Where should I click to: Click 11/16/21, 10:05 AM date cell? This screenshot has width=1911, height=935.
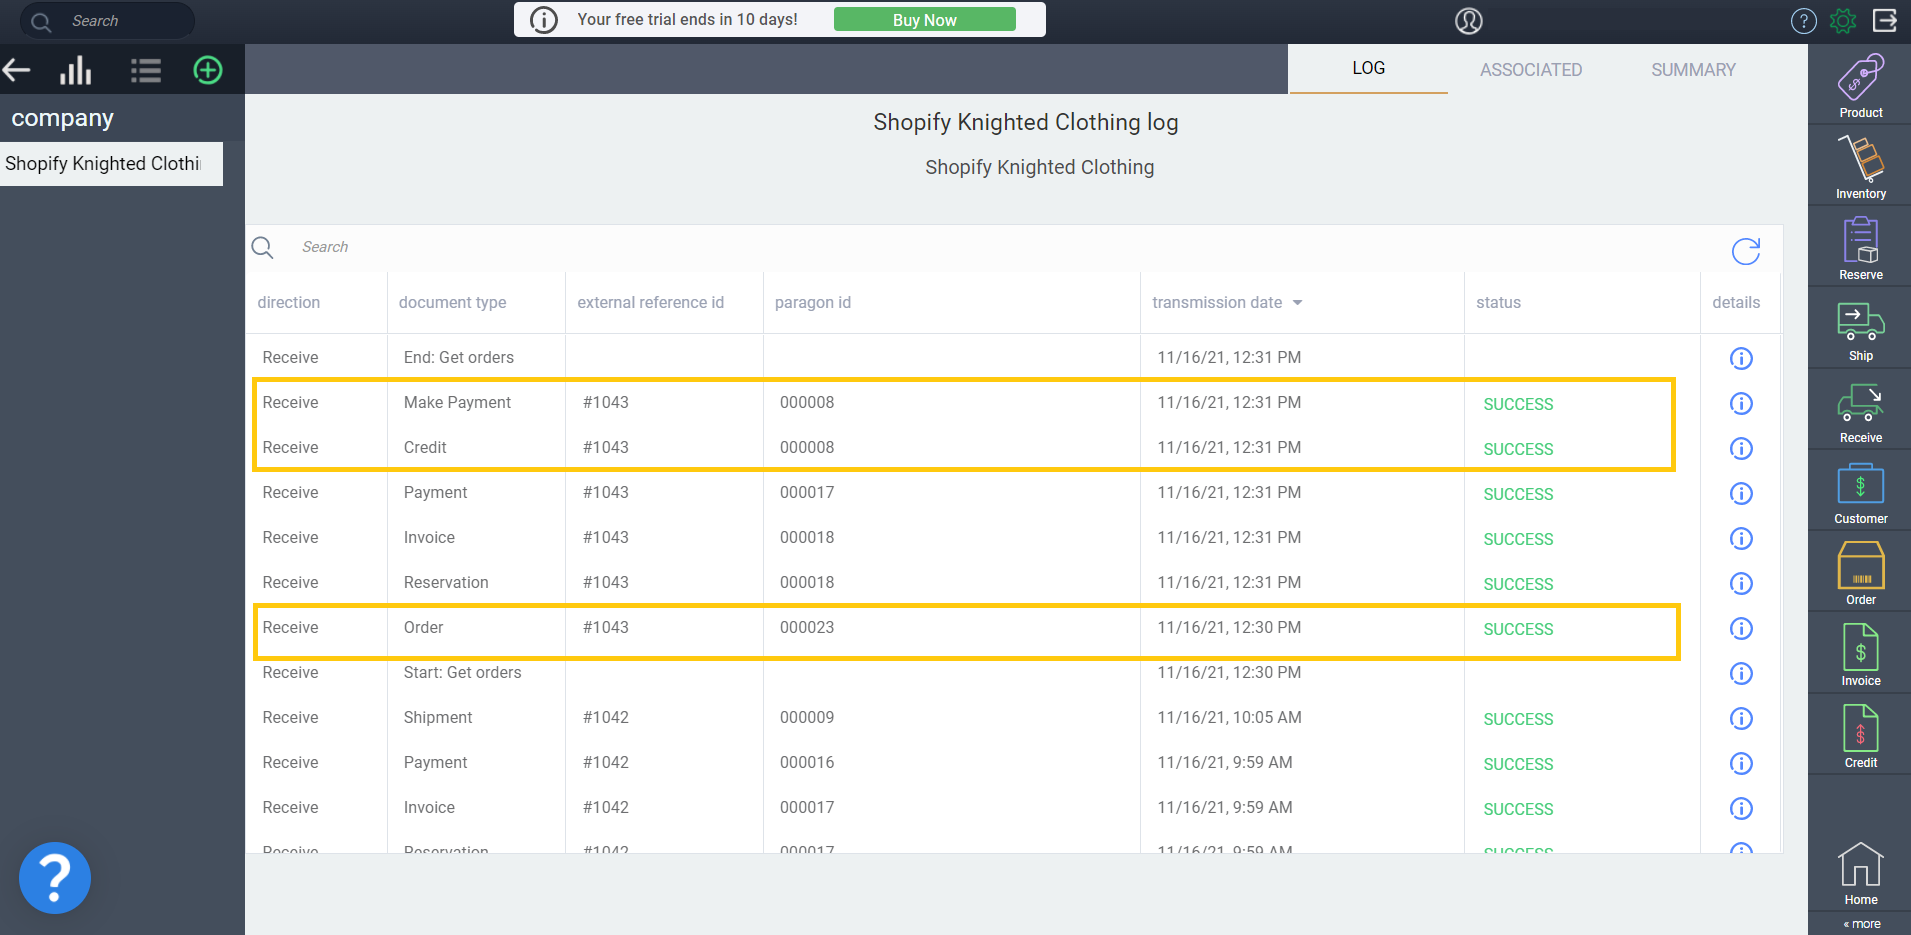[x=1229, y=717]
